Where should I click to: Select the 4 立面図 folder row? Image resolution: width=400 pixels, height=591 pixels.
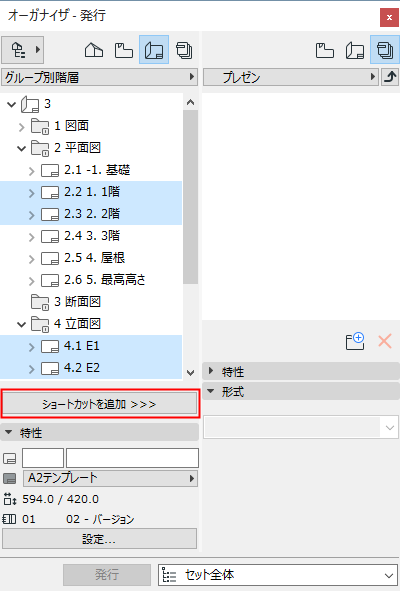(91, 323)
